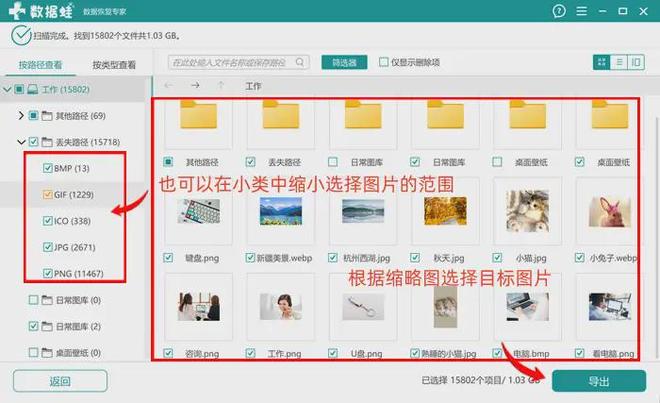Viewport: 660px width, 403px height.
Task: Uncheck GIF (1229) in the tree
Action: [48, 195]
